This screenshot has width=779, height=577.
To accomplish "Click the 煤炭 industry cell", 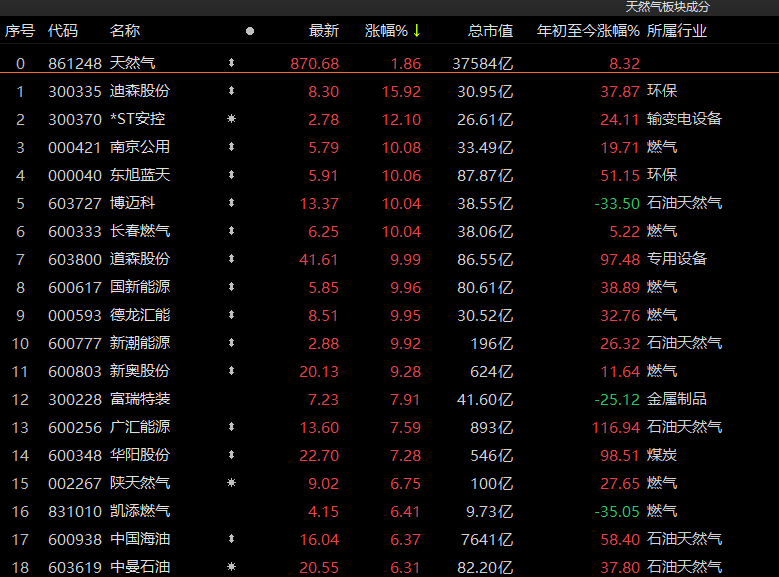I will pos(662,455).
